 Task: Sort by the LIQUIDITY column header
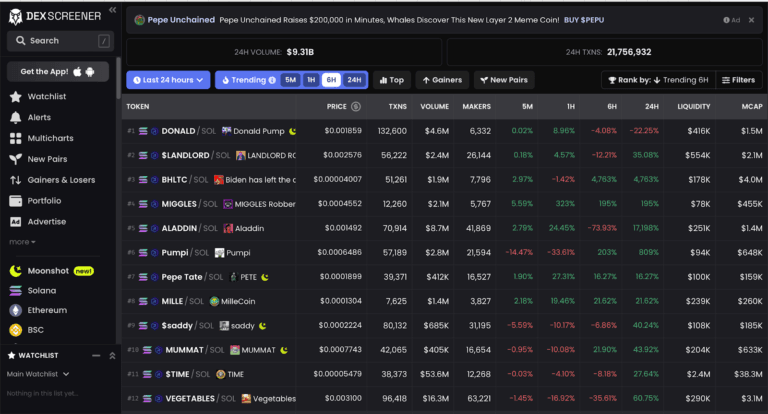pos(694,106)
